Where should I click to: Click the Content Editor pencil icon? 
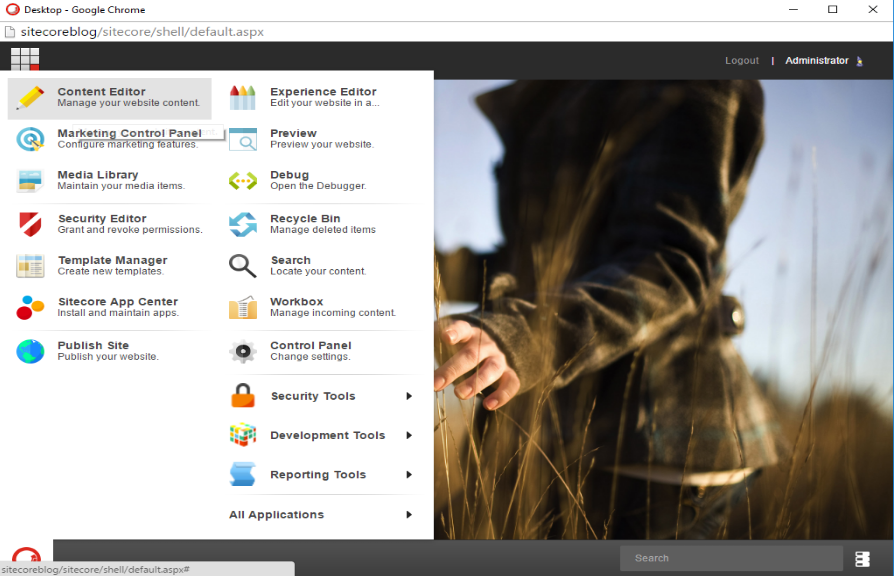pos(30,98)
